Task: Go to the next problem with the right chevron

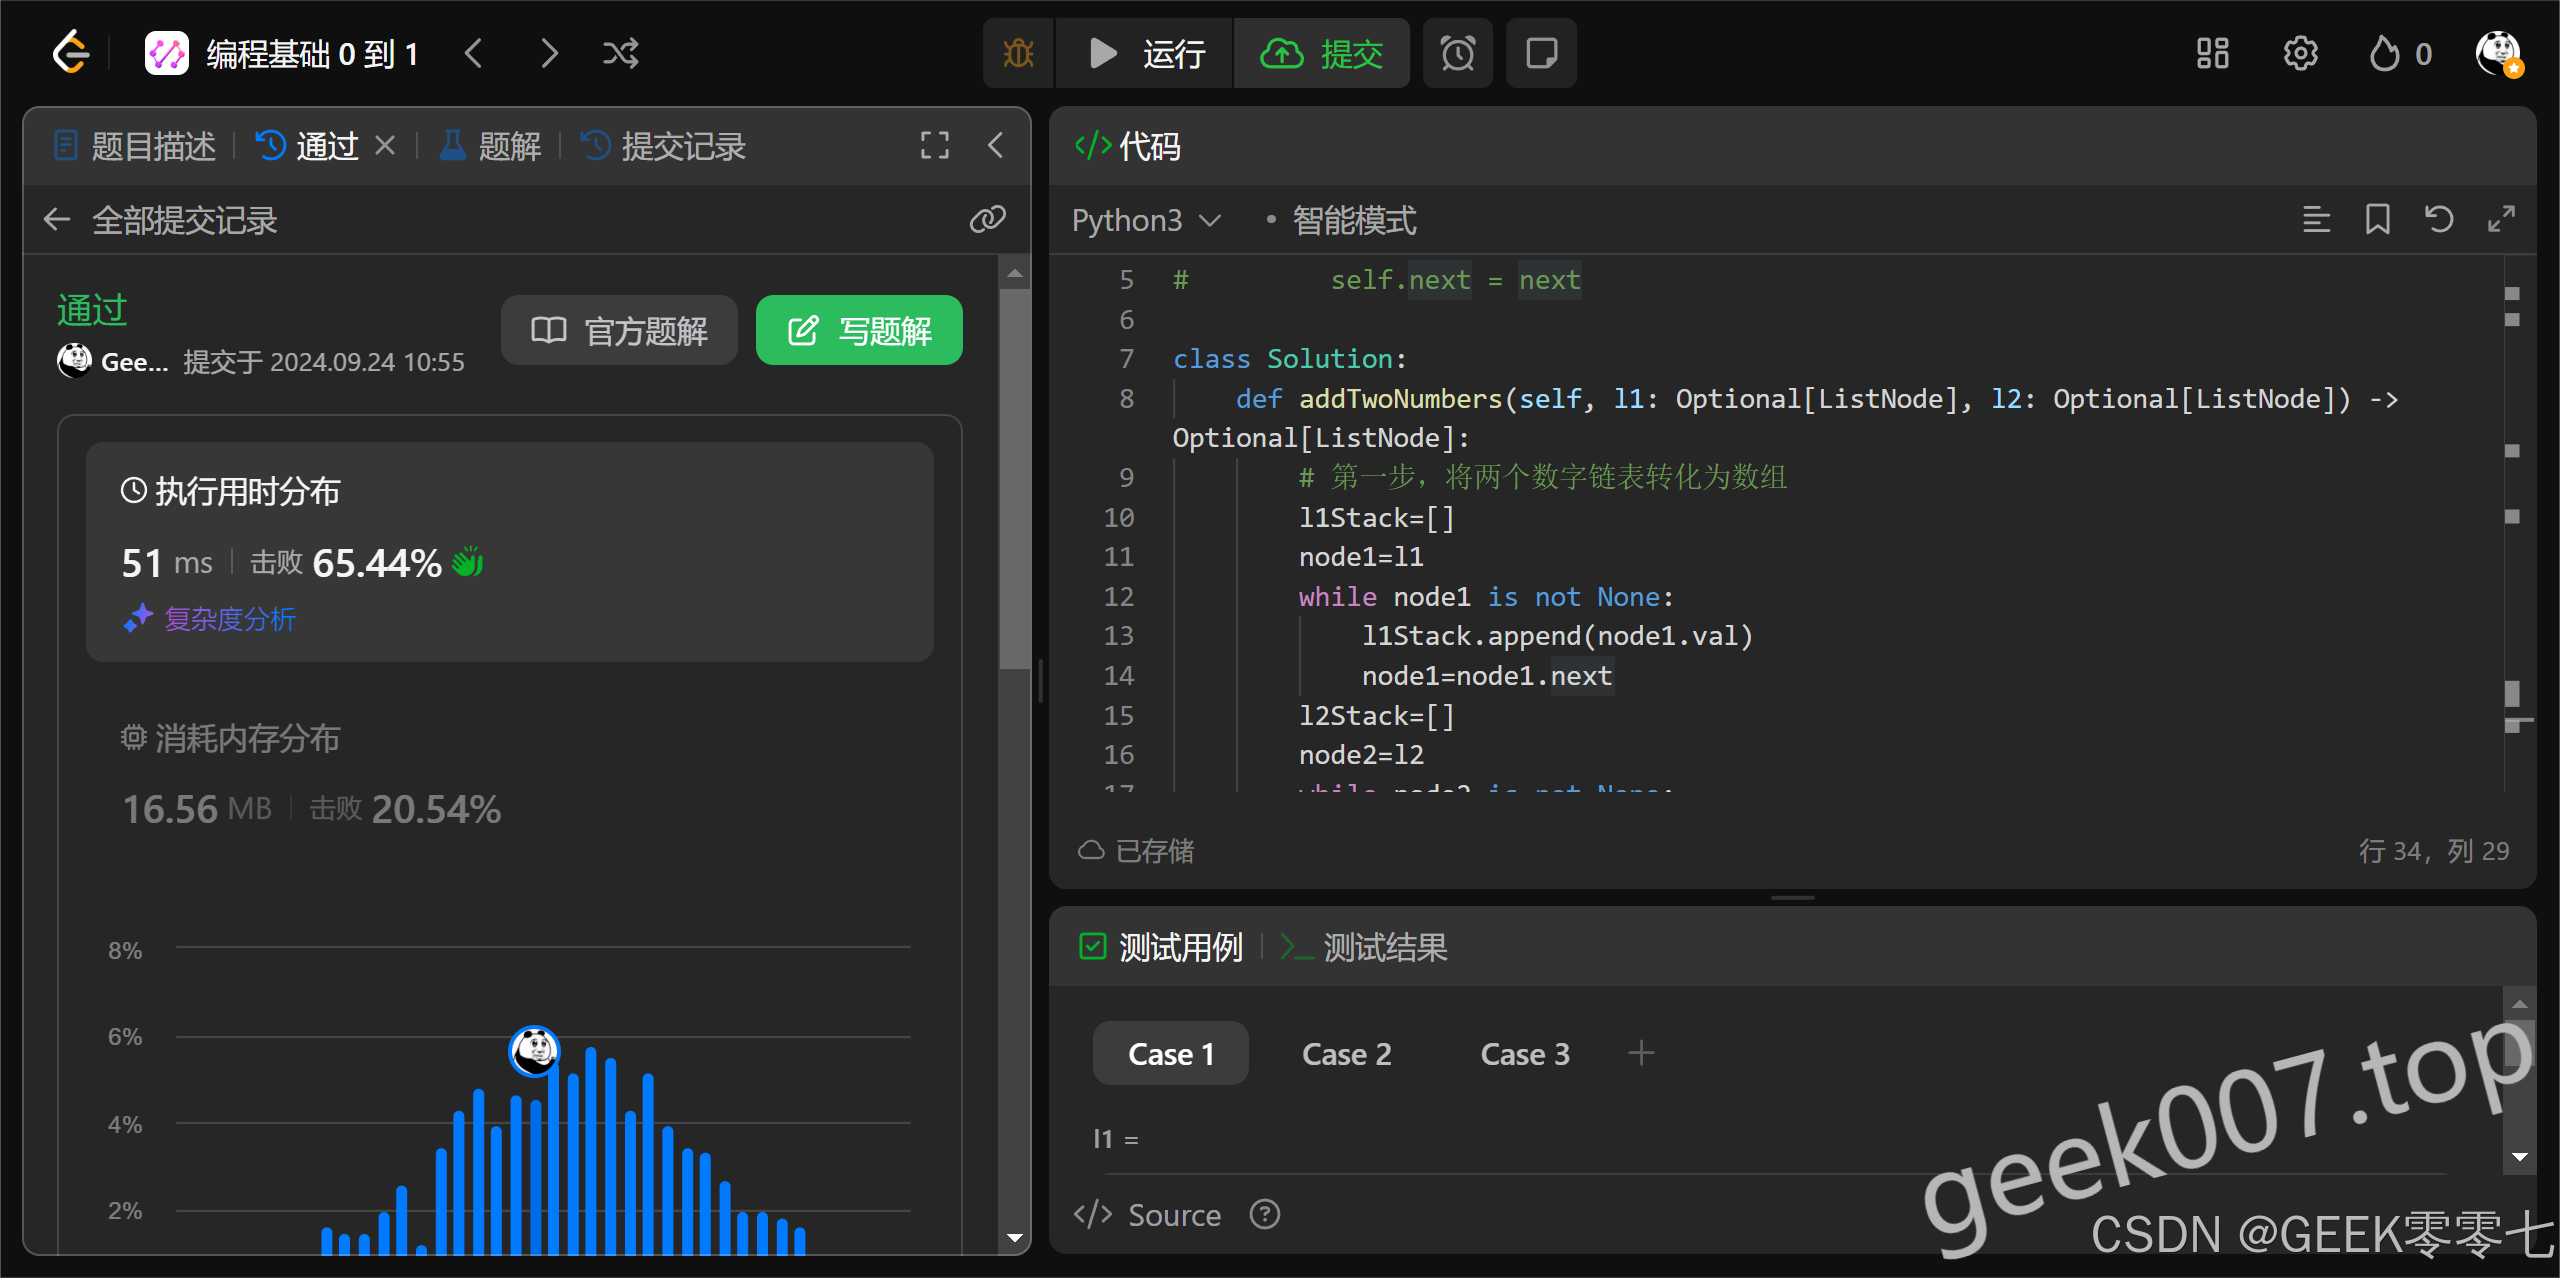Action: click(x=548, y=53)
